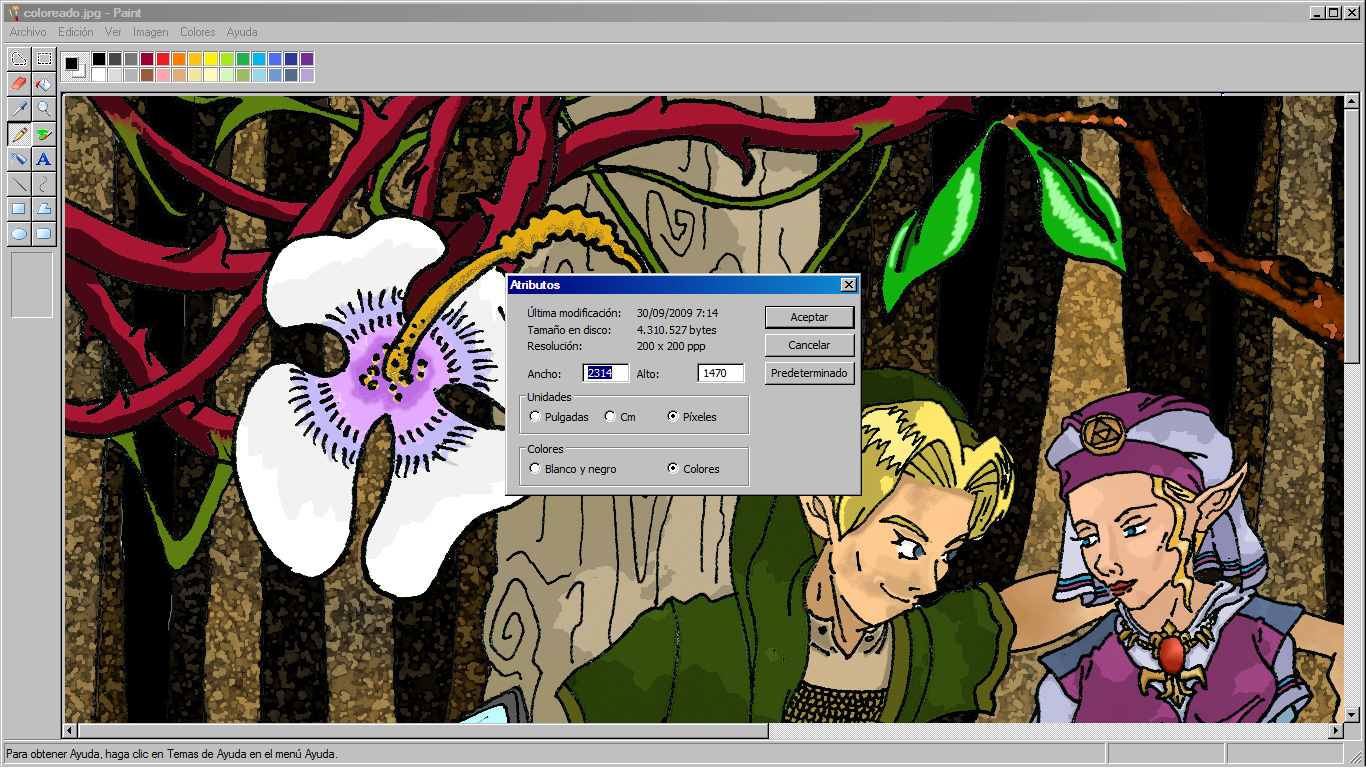
Task: Select the Ellipse shape tool
Action: 18,233
